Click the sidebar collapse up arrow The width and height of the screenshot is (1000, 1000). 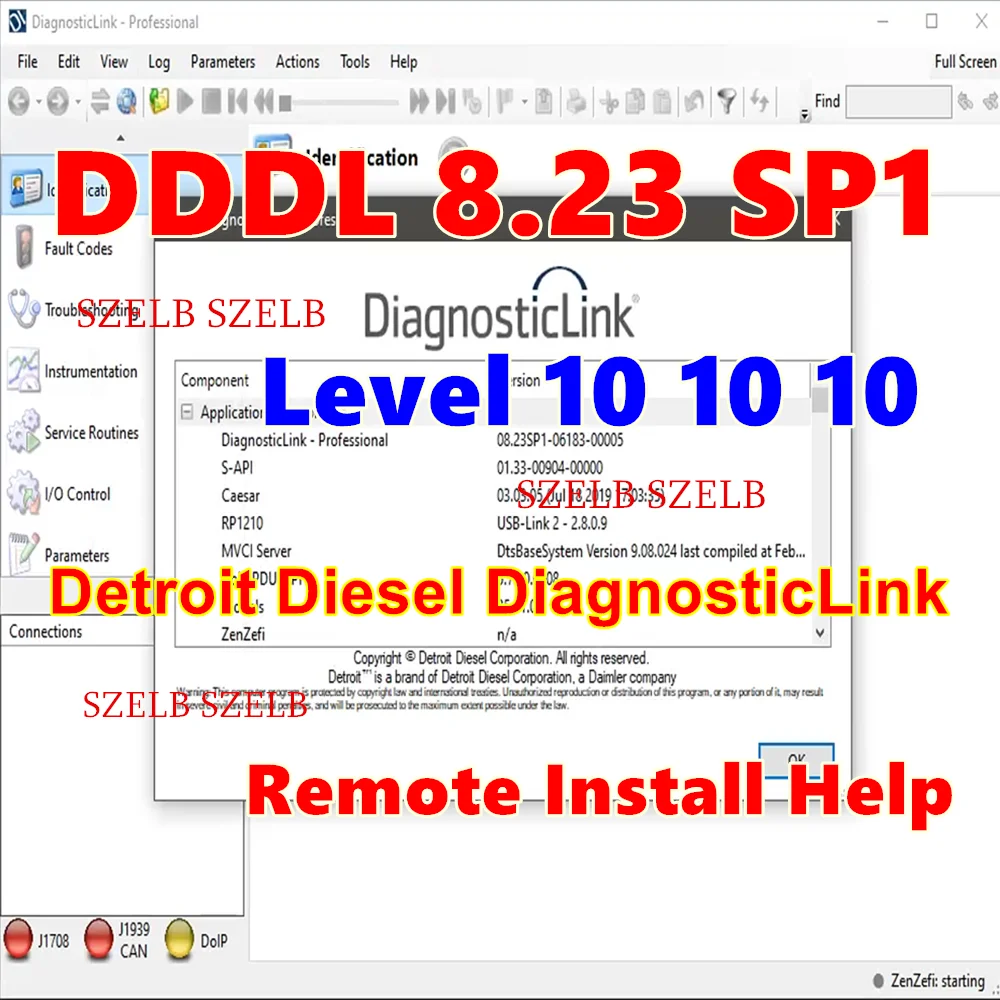coord(120,138)
